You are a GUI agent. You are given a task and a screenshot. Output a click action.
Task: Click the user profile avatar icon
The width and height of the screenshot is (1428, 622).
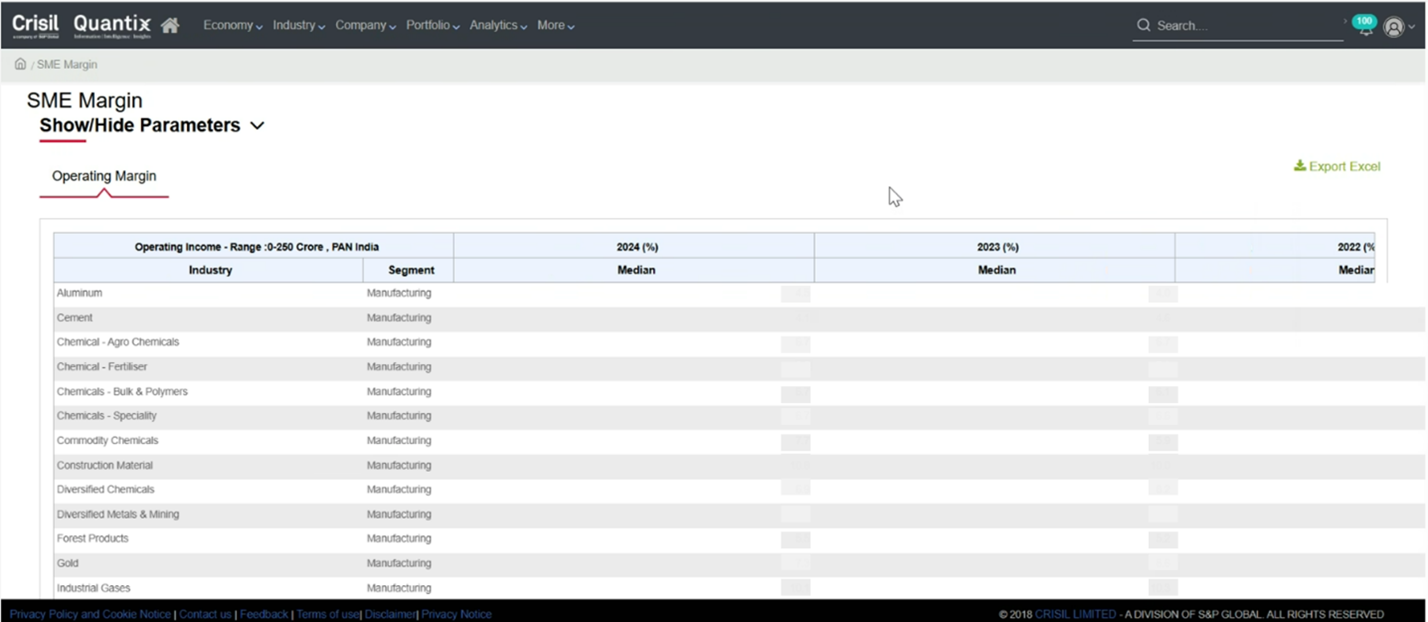[x=1394, y=27]
